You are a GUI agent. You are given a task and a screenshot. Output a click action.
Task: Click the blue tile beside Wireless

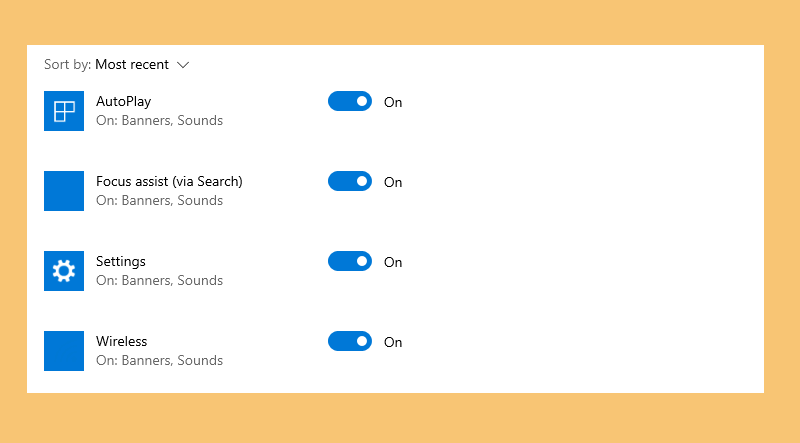(x=64, y=351)
